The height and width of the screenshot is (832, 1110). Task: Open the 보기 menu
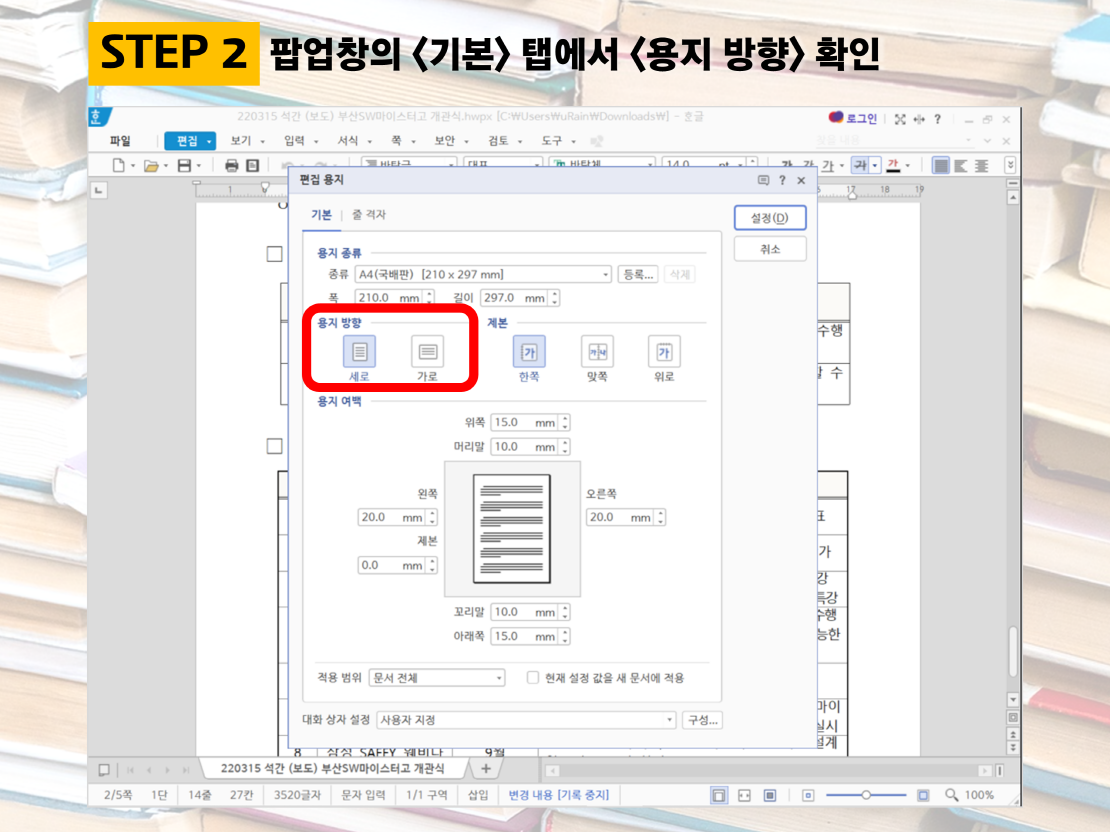[241, 141]
